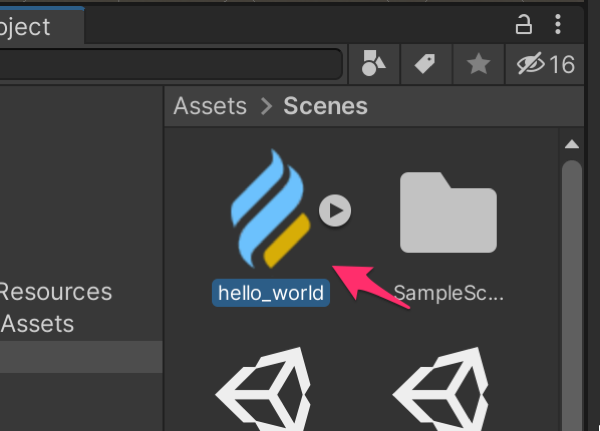Image resolution: width=600 pixels, height=431 pixels.
Task: Select the Assets entry in the left tree
Action: pyautogui.click(x=38, y=324)
